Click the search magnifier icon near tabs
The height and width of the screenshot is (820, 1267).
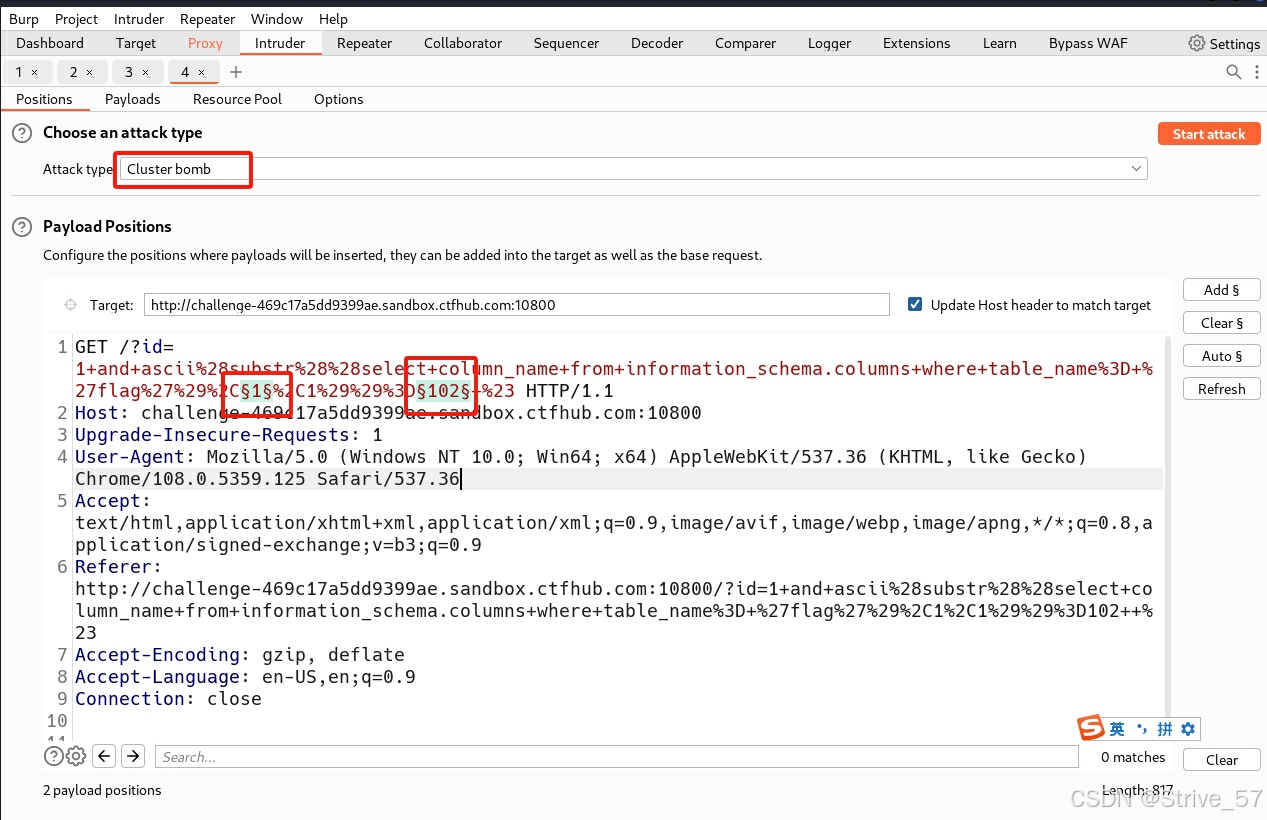click(1234, 72)
